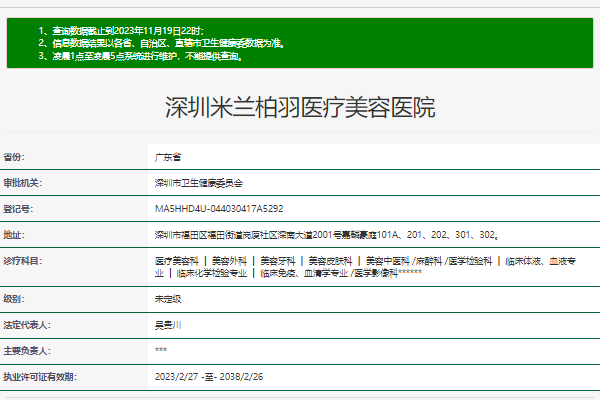Click 美容牙科 in the departments list
Viewport: 600px width, 400px height.
(x=278, y=261)
